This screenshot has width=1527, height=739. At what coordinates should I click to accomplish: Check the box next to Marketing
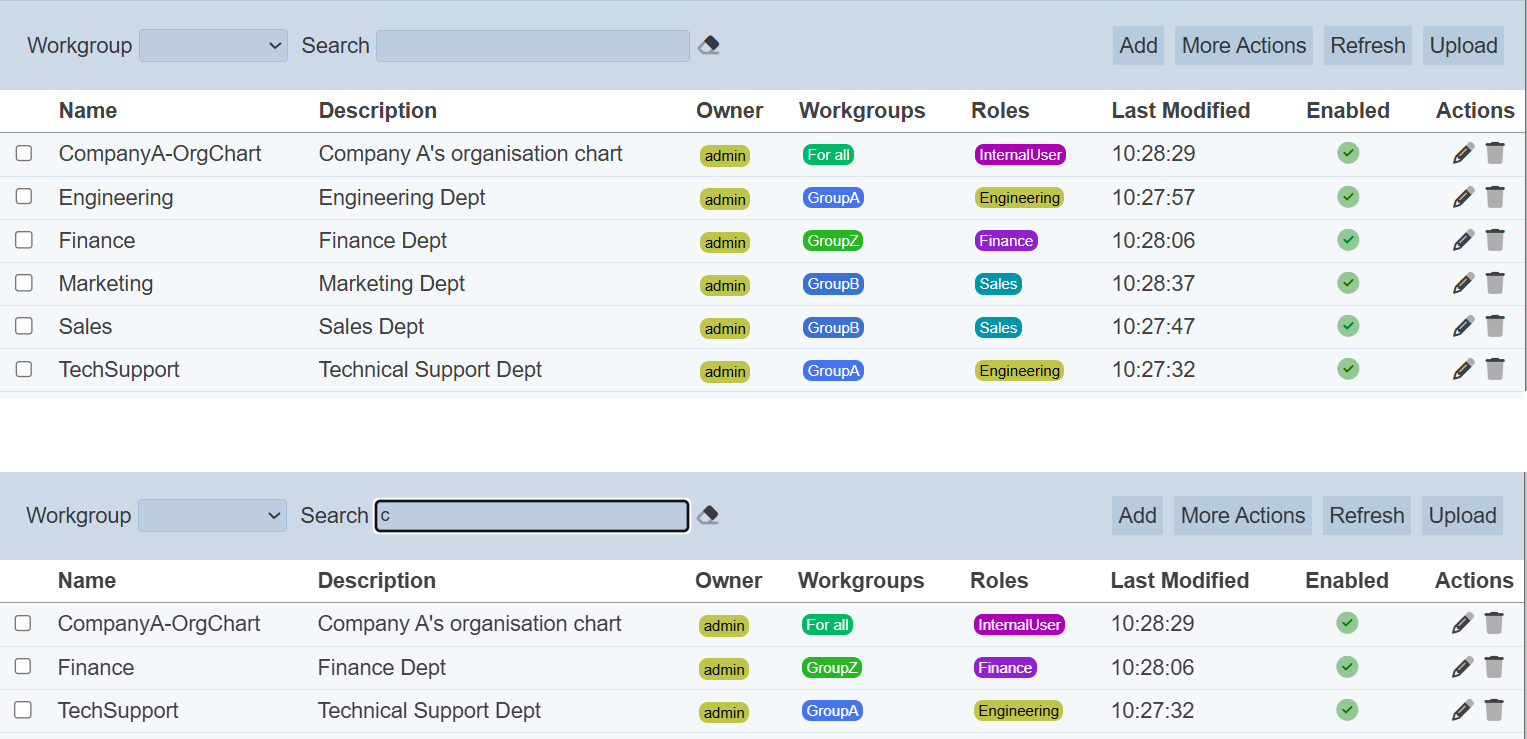point(24,283)
